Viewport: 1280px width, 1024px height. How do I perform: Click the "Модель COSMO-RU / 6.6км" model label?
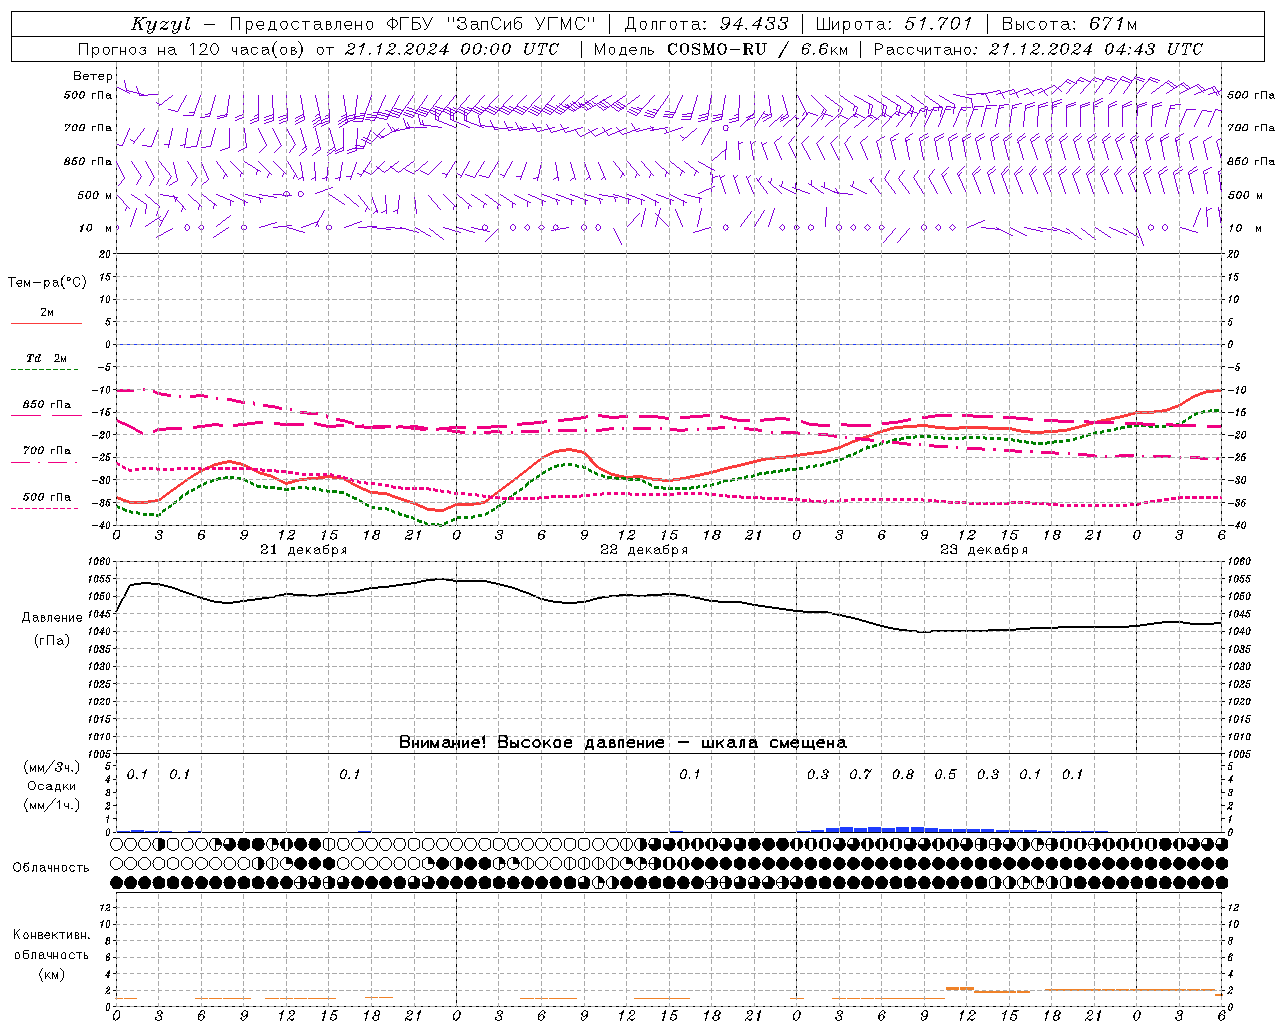pos(721,49)
